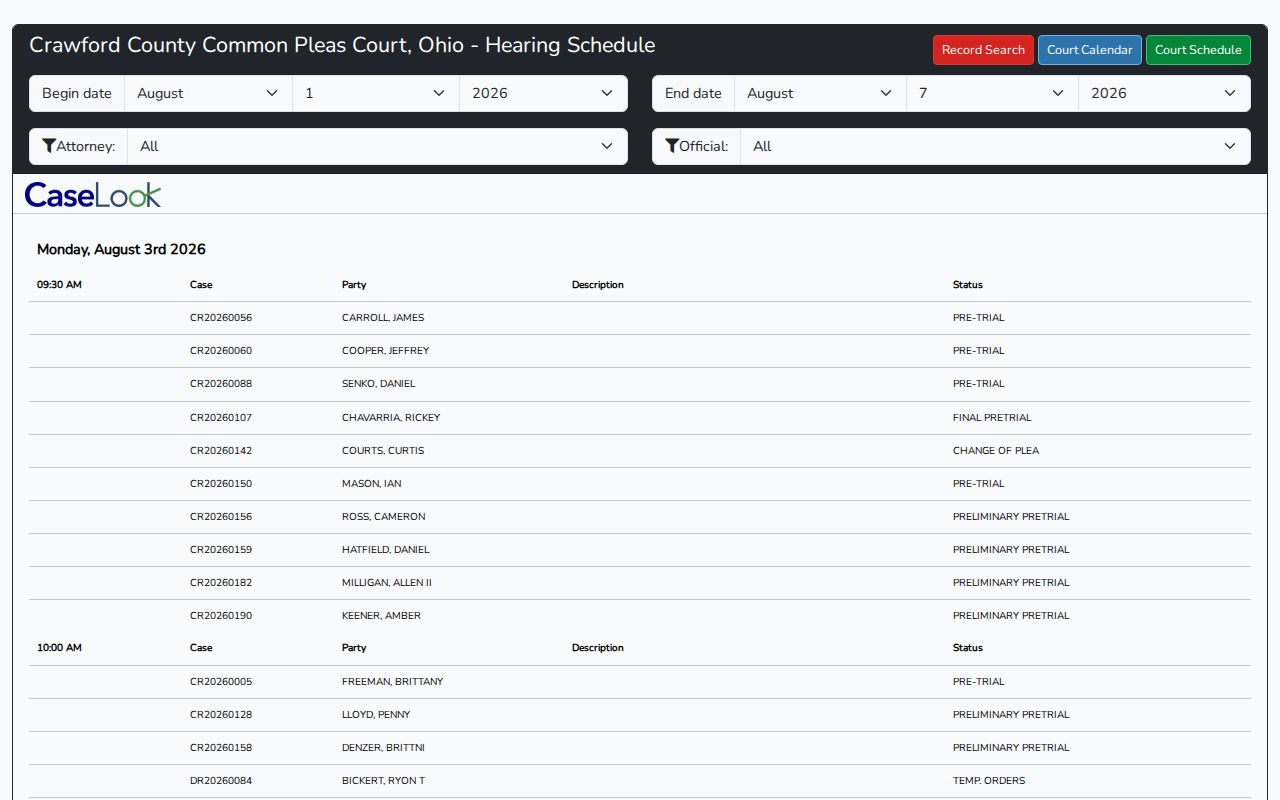Open the End date day dropdown
Viewport: 1280px width, 800px height.
tap(992, 93)
